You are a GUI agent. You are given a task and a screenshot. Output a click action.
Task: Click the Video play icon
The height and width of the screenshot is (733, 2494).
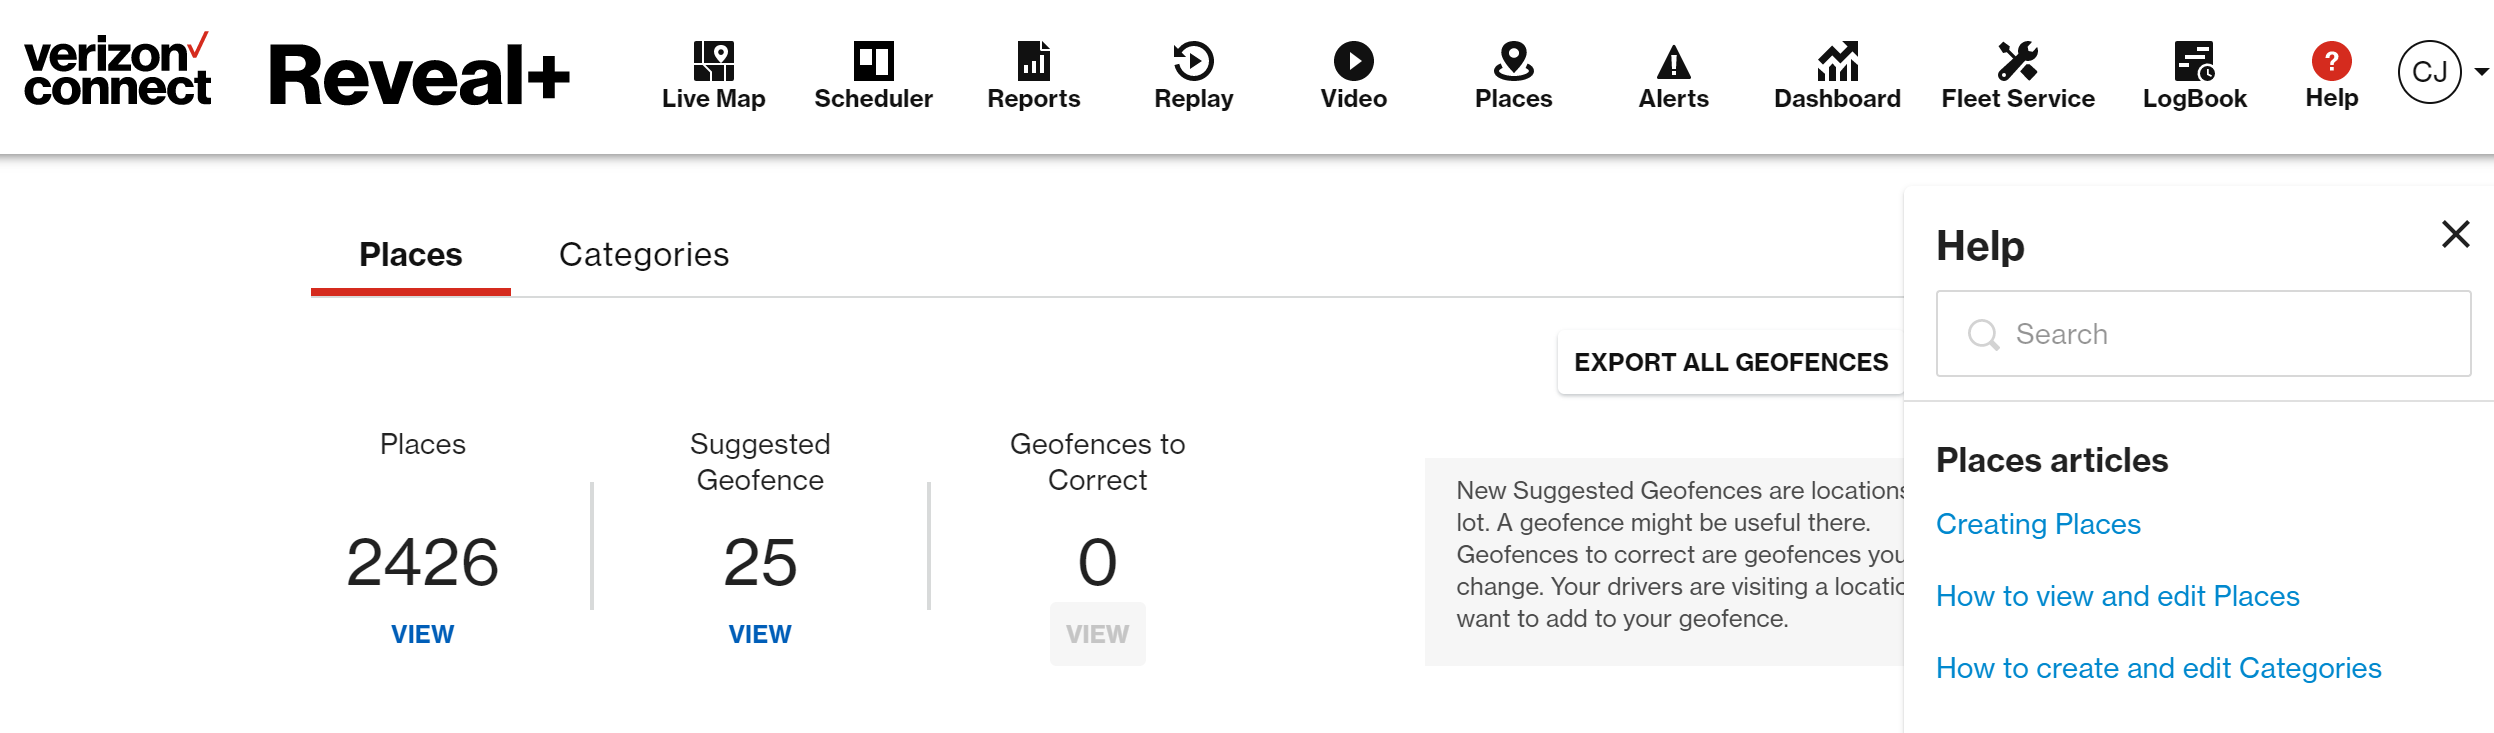pyautogui.click(x=1353, y=62)
